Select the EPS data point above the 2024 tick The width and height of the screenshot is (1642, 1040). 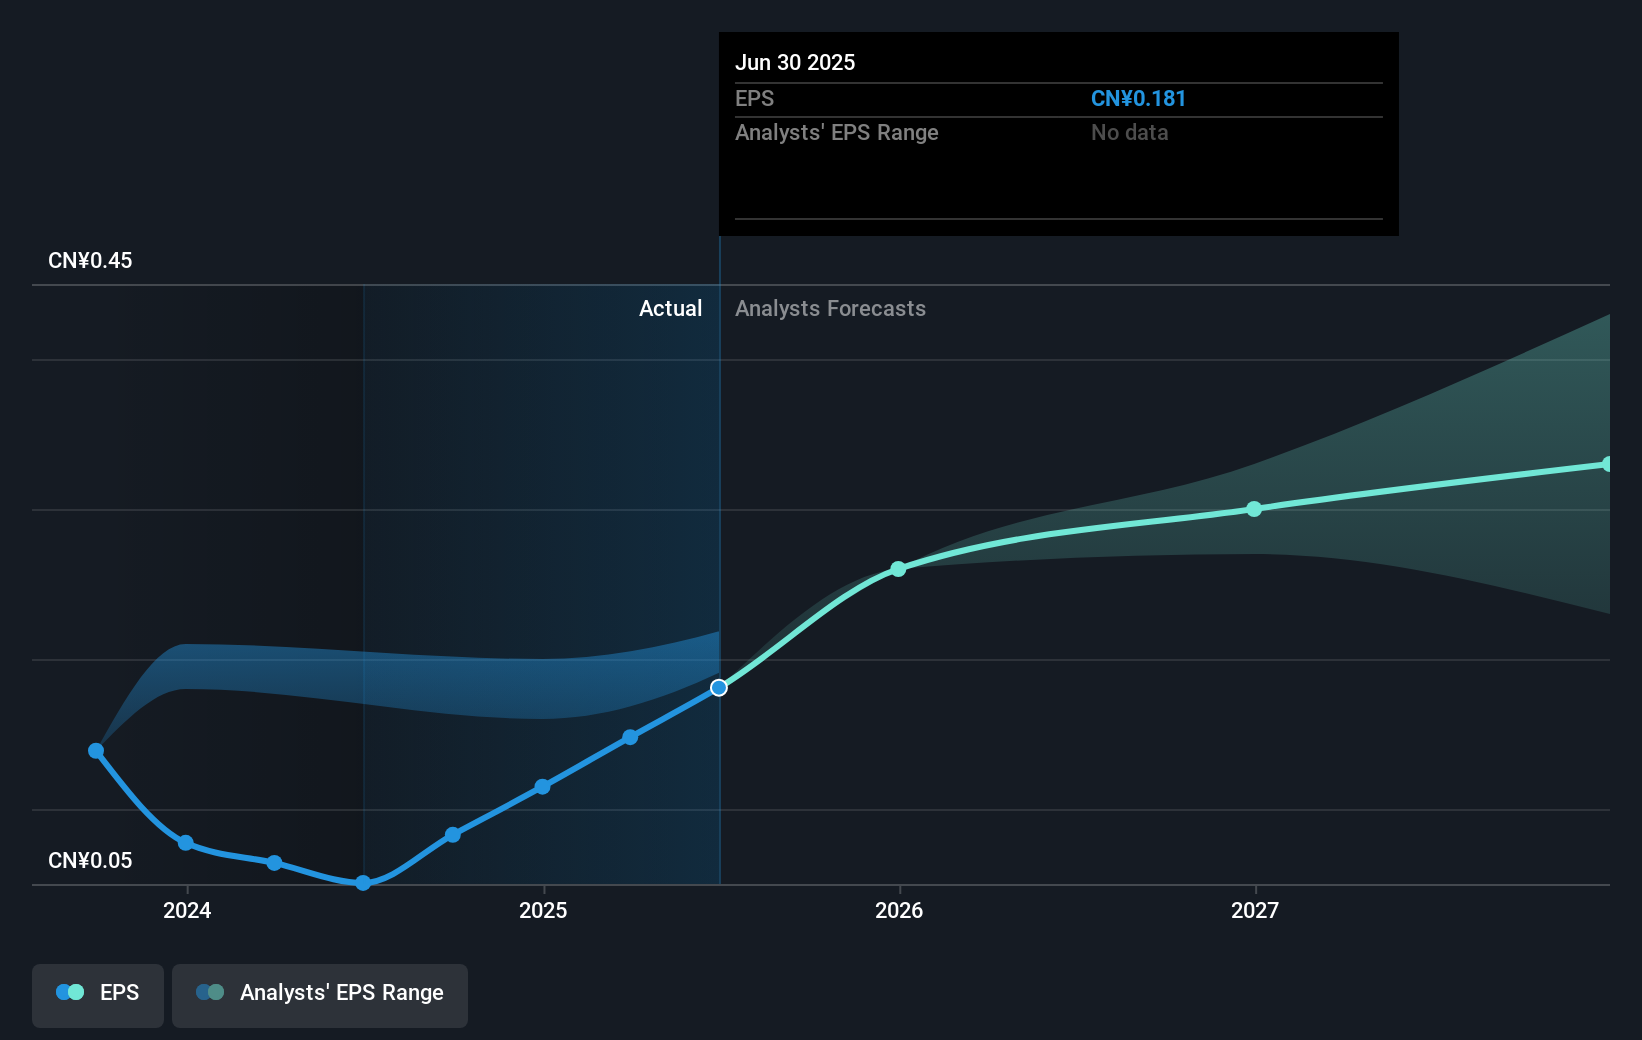click(186, 843)
